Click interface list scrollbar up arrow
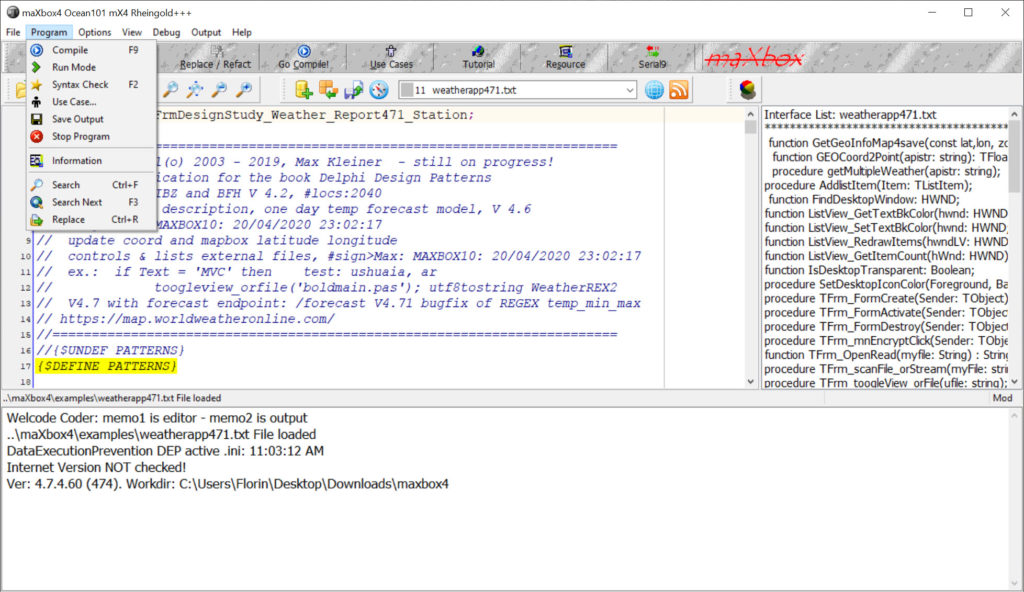Viewport: 1024px width, 592px height. point(1014,114)
